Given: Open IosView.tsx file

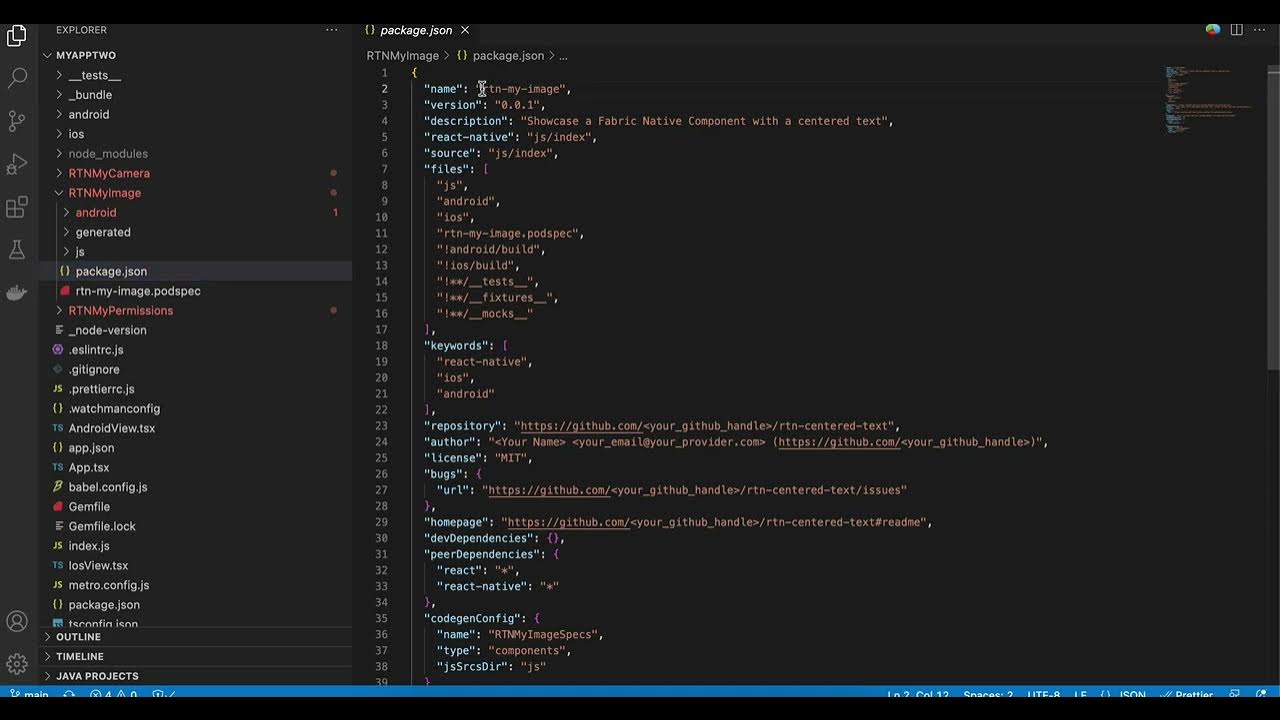Looking at the screenshot, I should point(98,565).
